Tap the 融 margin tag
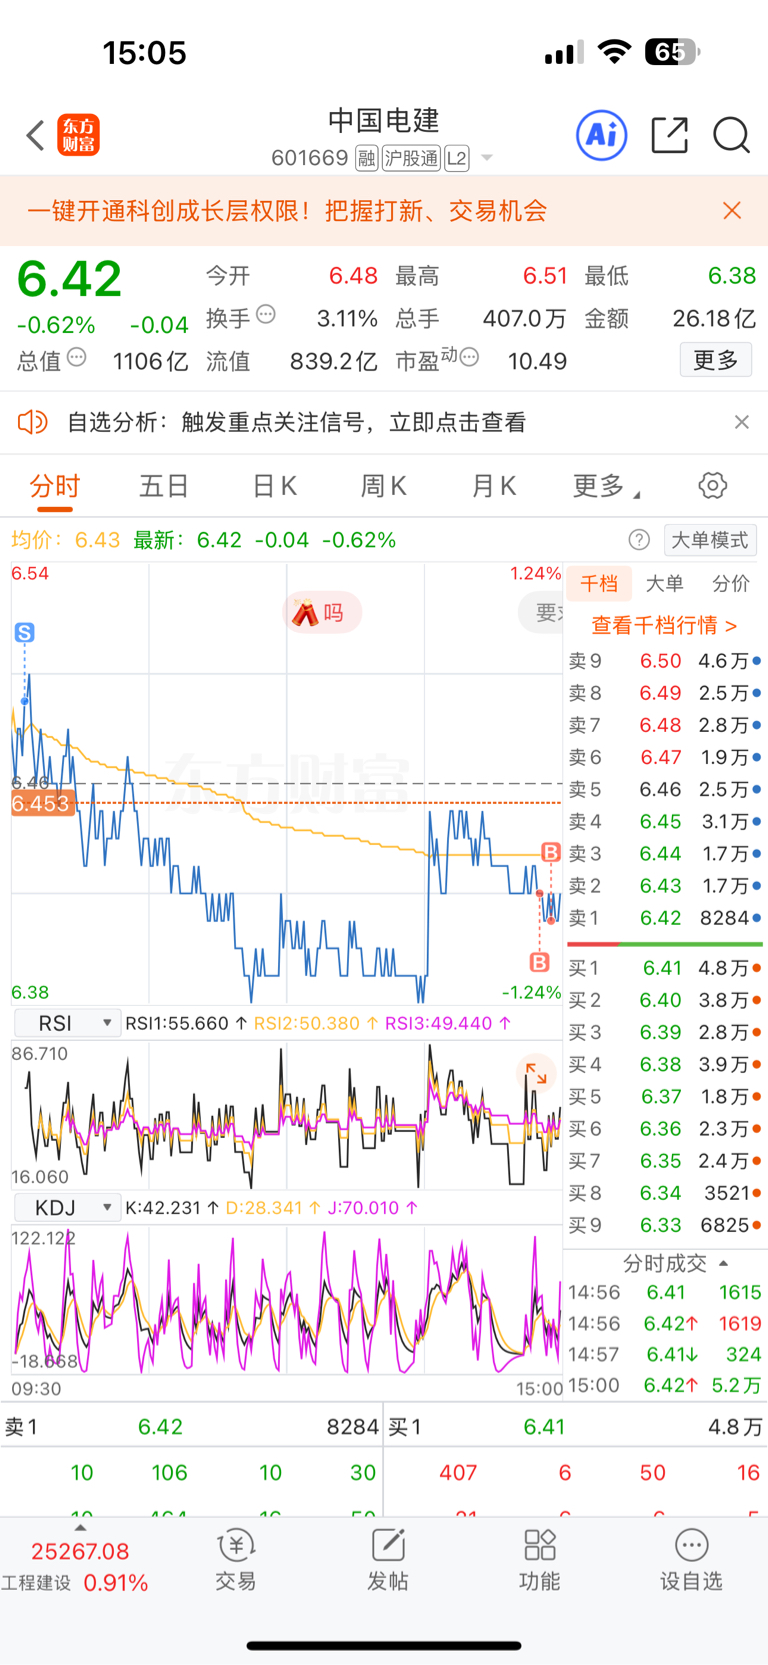The image size is (768, 1665). [367, 158]
